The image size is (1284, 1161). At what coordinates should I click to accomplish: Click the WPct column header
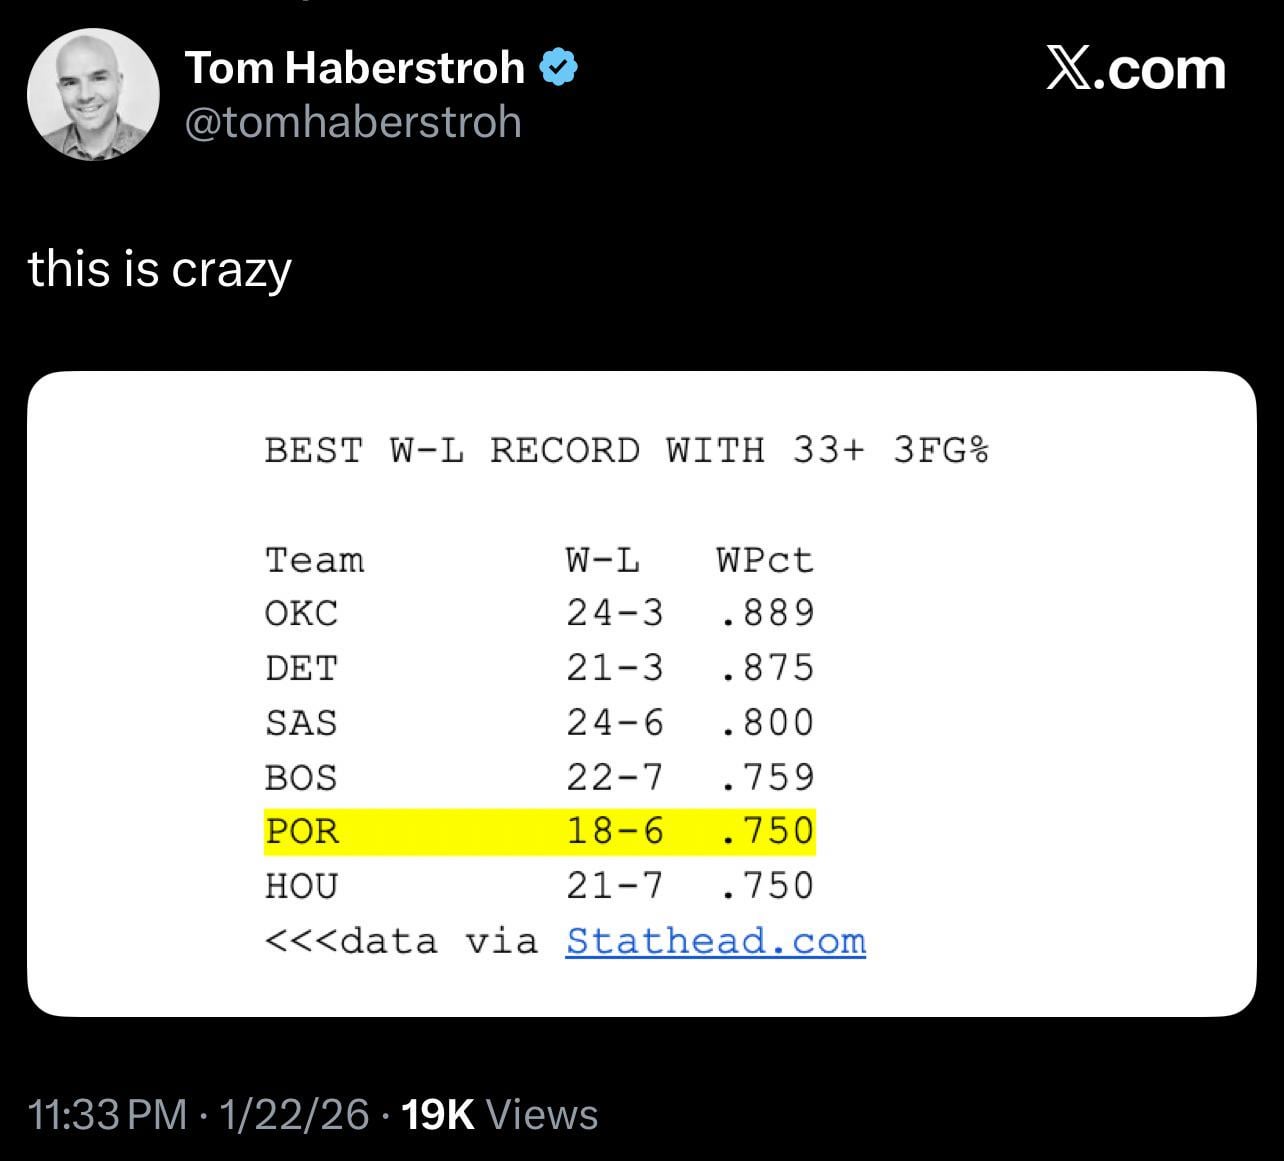[x=765, y=560]
